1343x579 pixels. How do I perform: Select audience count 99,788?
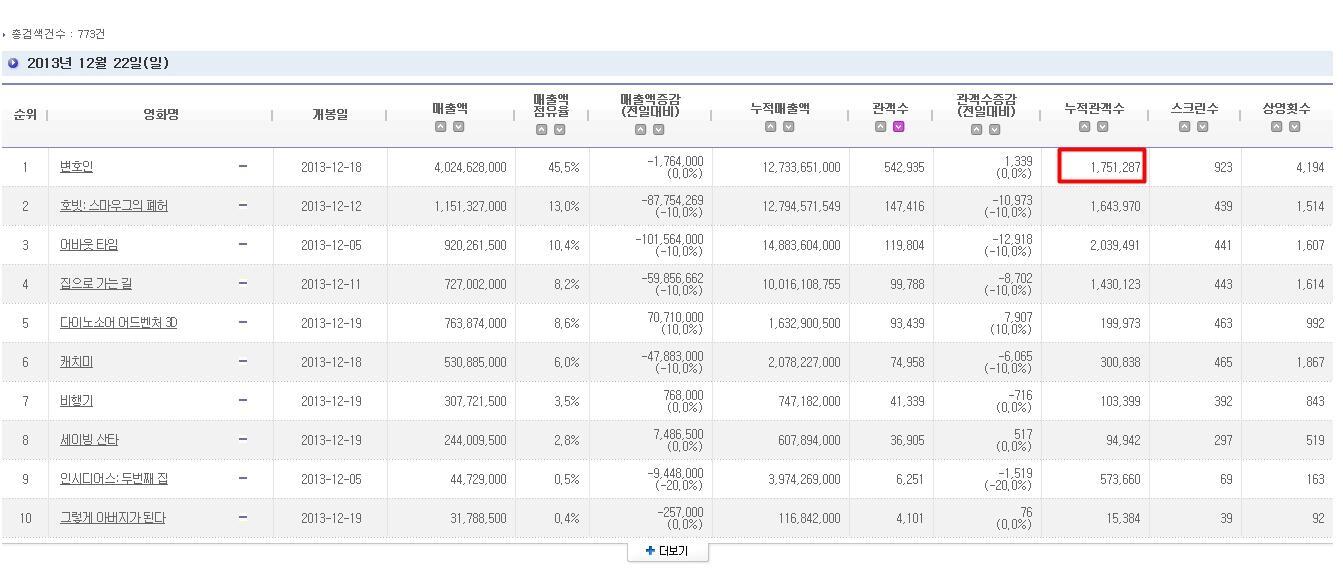[907, 285]
